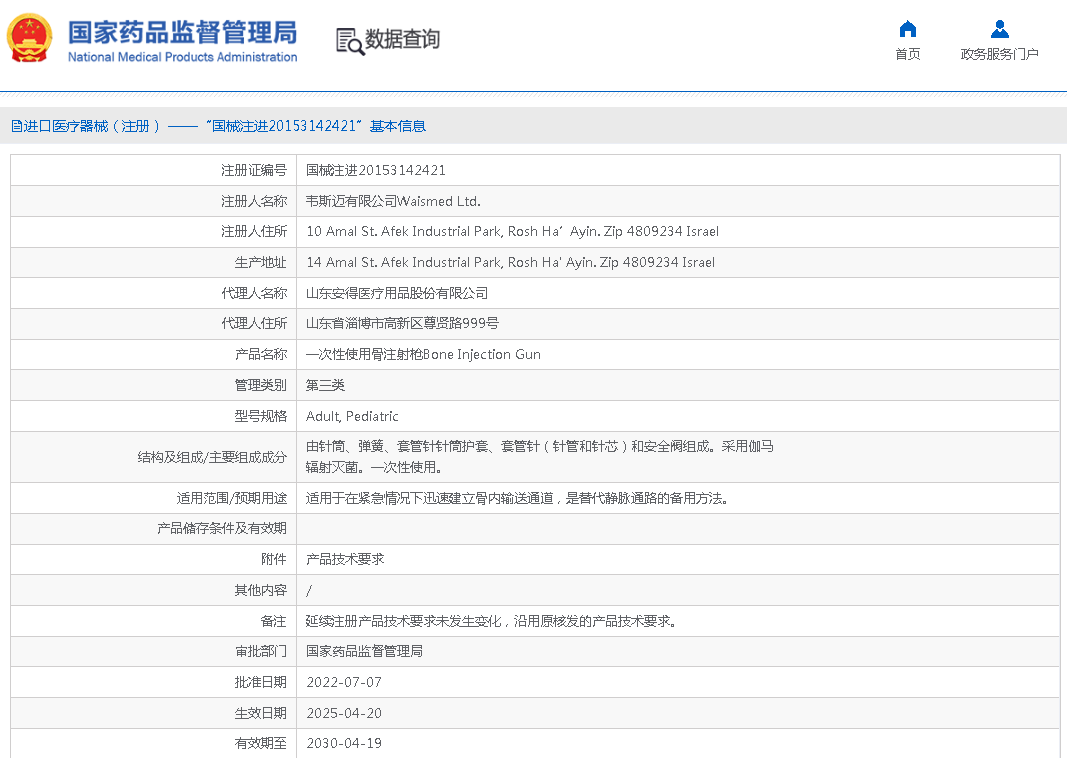The width and height of the screenshot is (1067, 758).
Task: Click the 政务服务门户 person icon
Action: 999,29
